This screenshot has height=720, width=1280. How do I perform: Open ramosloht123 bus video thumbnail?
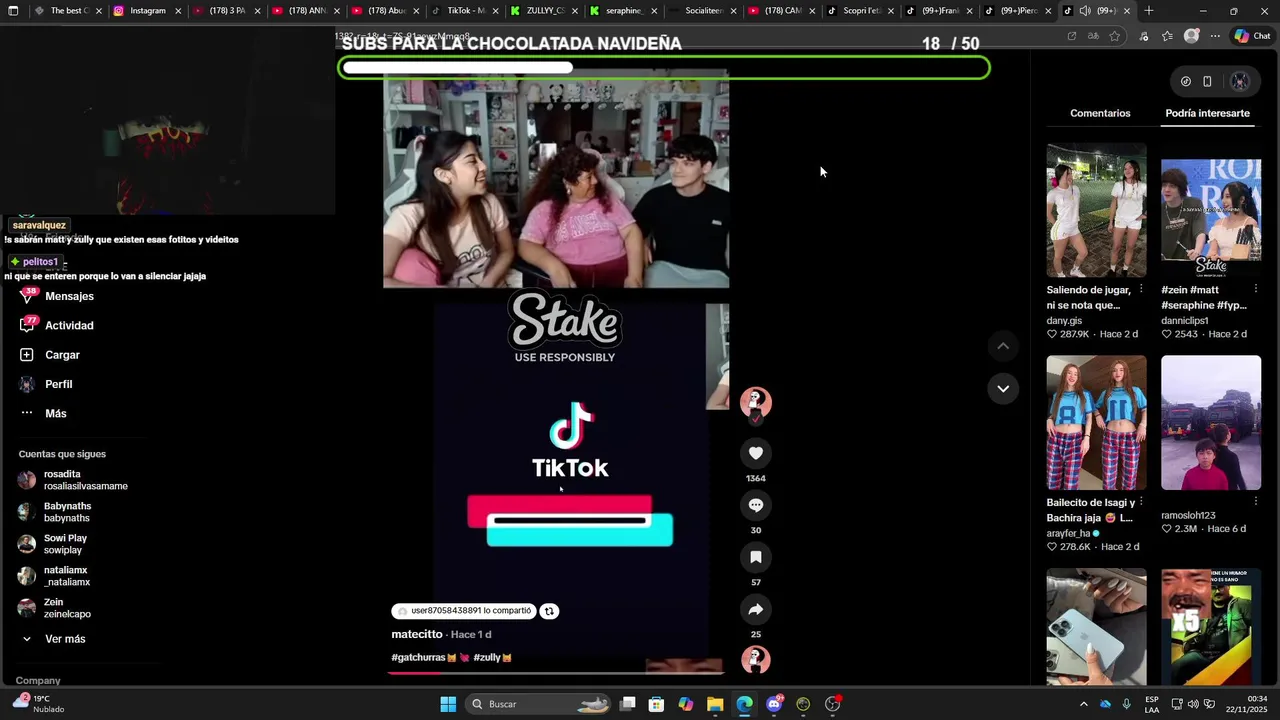click(x=1211, y=423)
